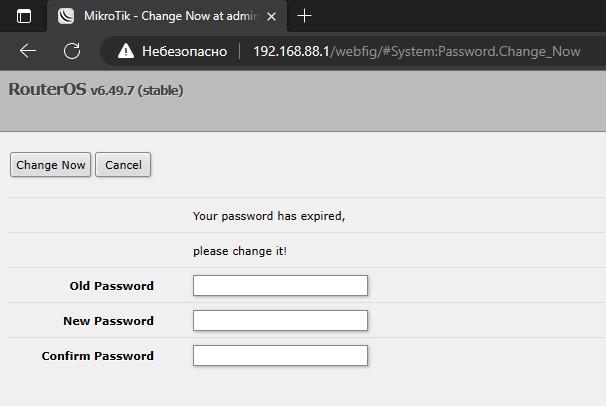Reload the WebFig page
The height and width of the screenshot is (406, 606).
[x=72, y=51]
